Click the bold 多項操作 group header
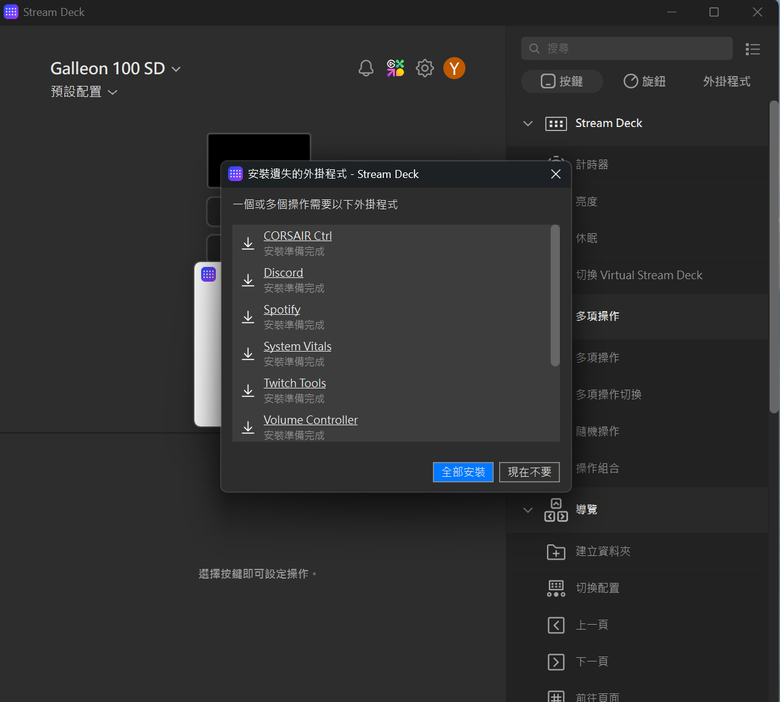 [597, 316]
